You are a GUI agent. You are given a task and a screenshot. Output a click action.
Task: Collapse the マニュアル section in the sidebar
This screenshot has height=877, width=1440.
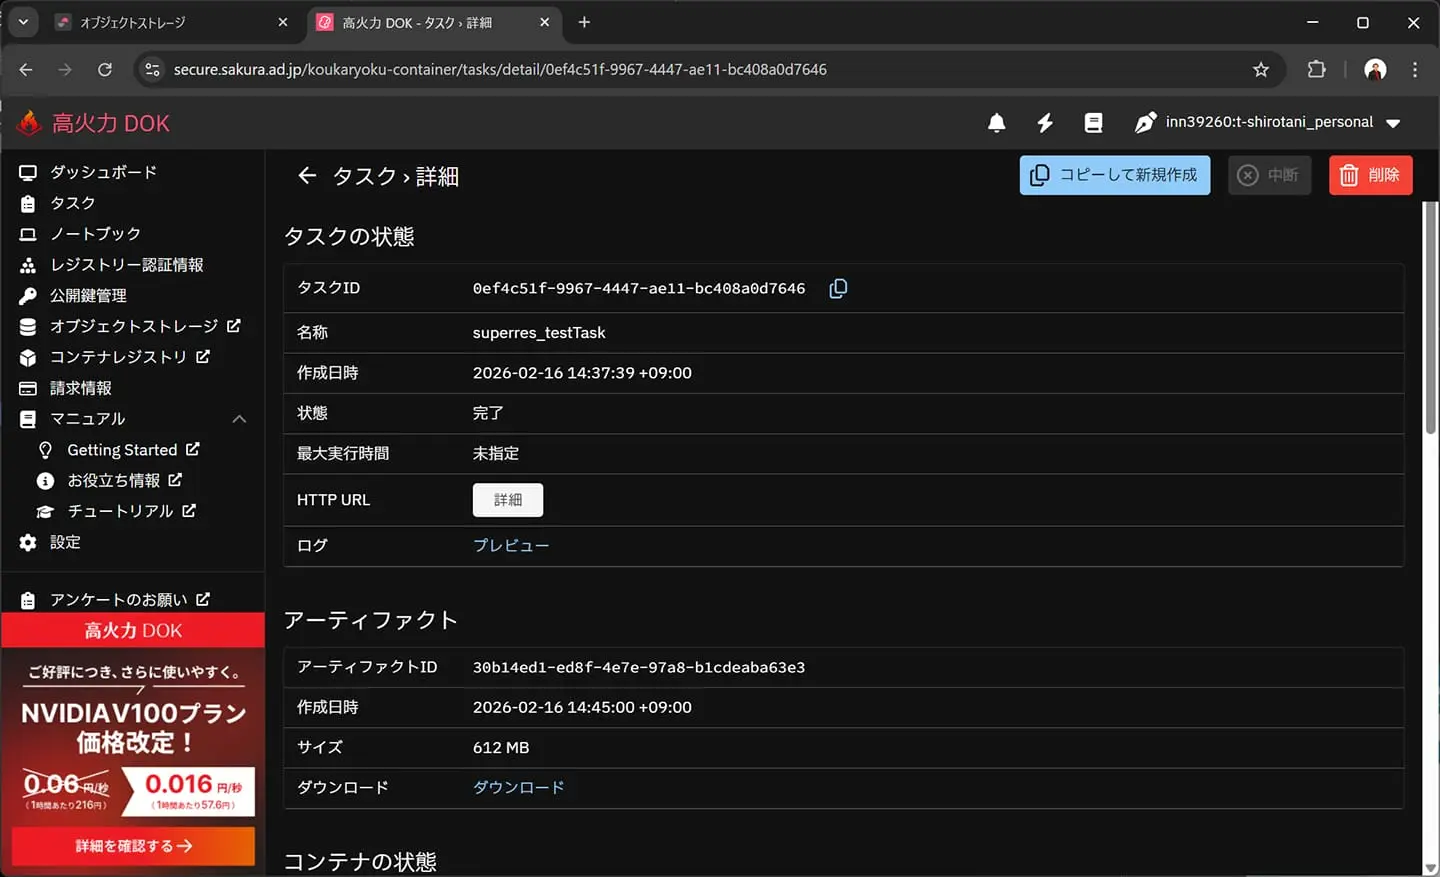click(239, 419)
